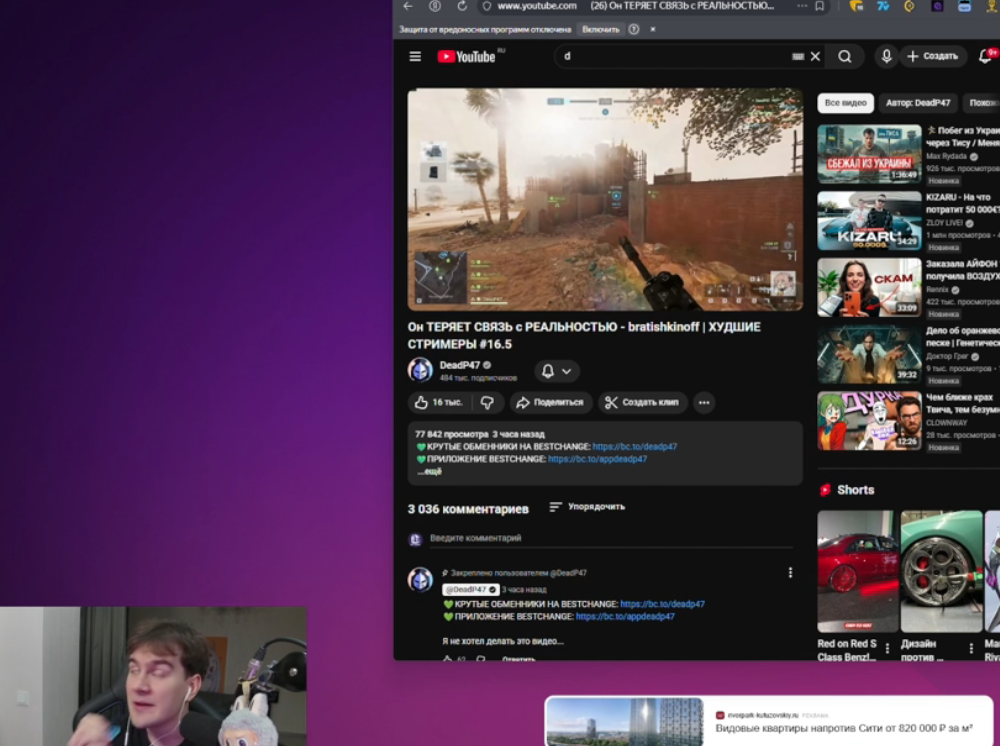Open the on-screen keyboard icon in search

pos(797,57)
